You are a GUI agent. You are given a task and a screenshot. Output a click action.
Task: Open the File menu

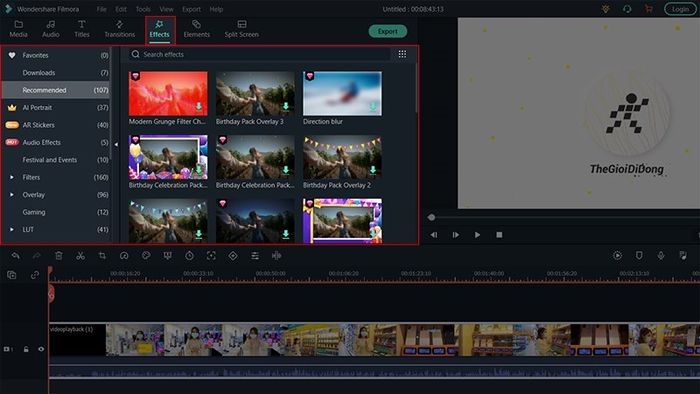click(101, 9)
